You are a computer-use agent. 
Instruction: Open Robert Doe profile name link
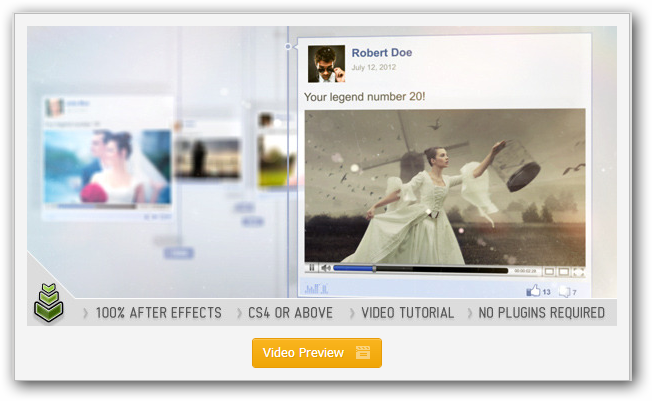coord(382,53)
